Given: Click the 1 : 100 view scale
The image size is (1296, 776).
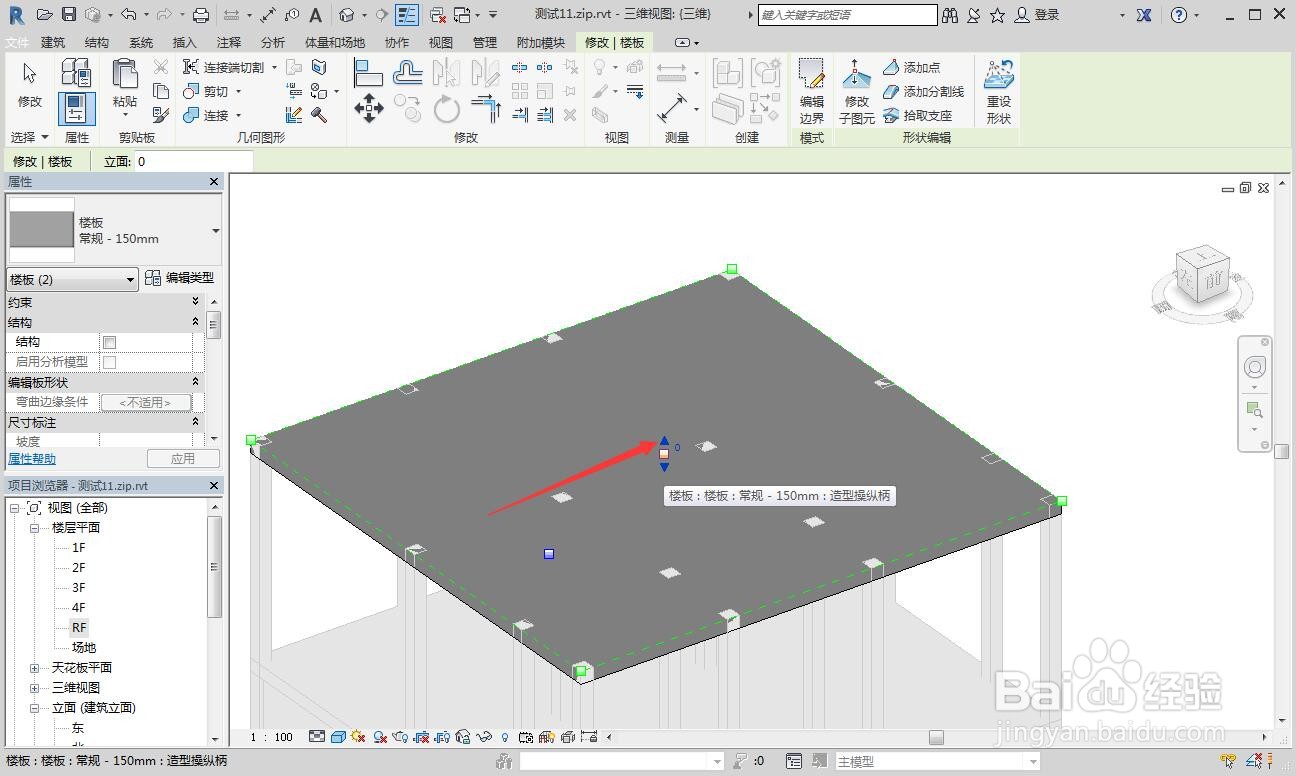Looking at the screenshot, I should (271, 737).
